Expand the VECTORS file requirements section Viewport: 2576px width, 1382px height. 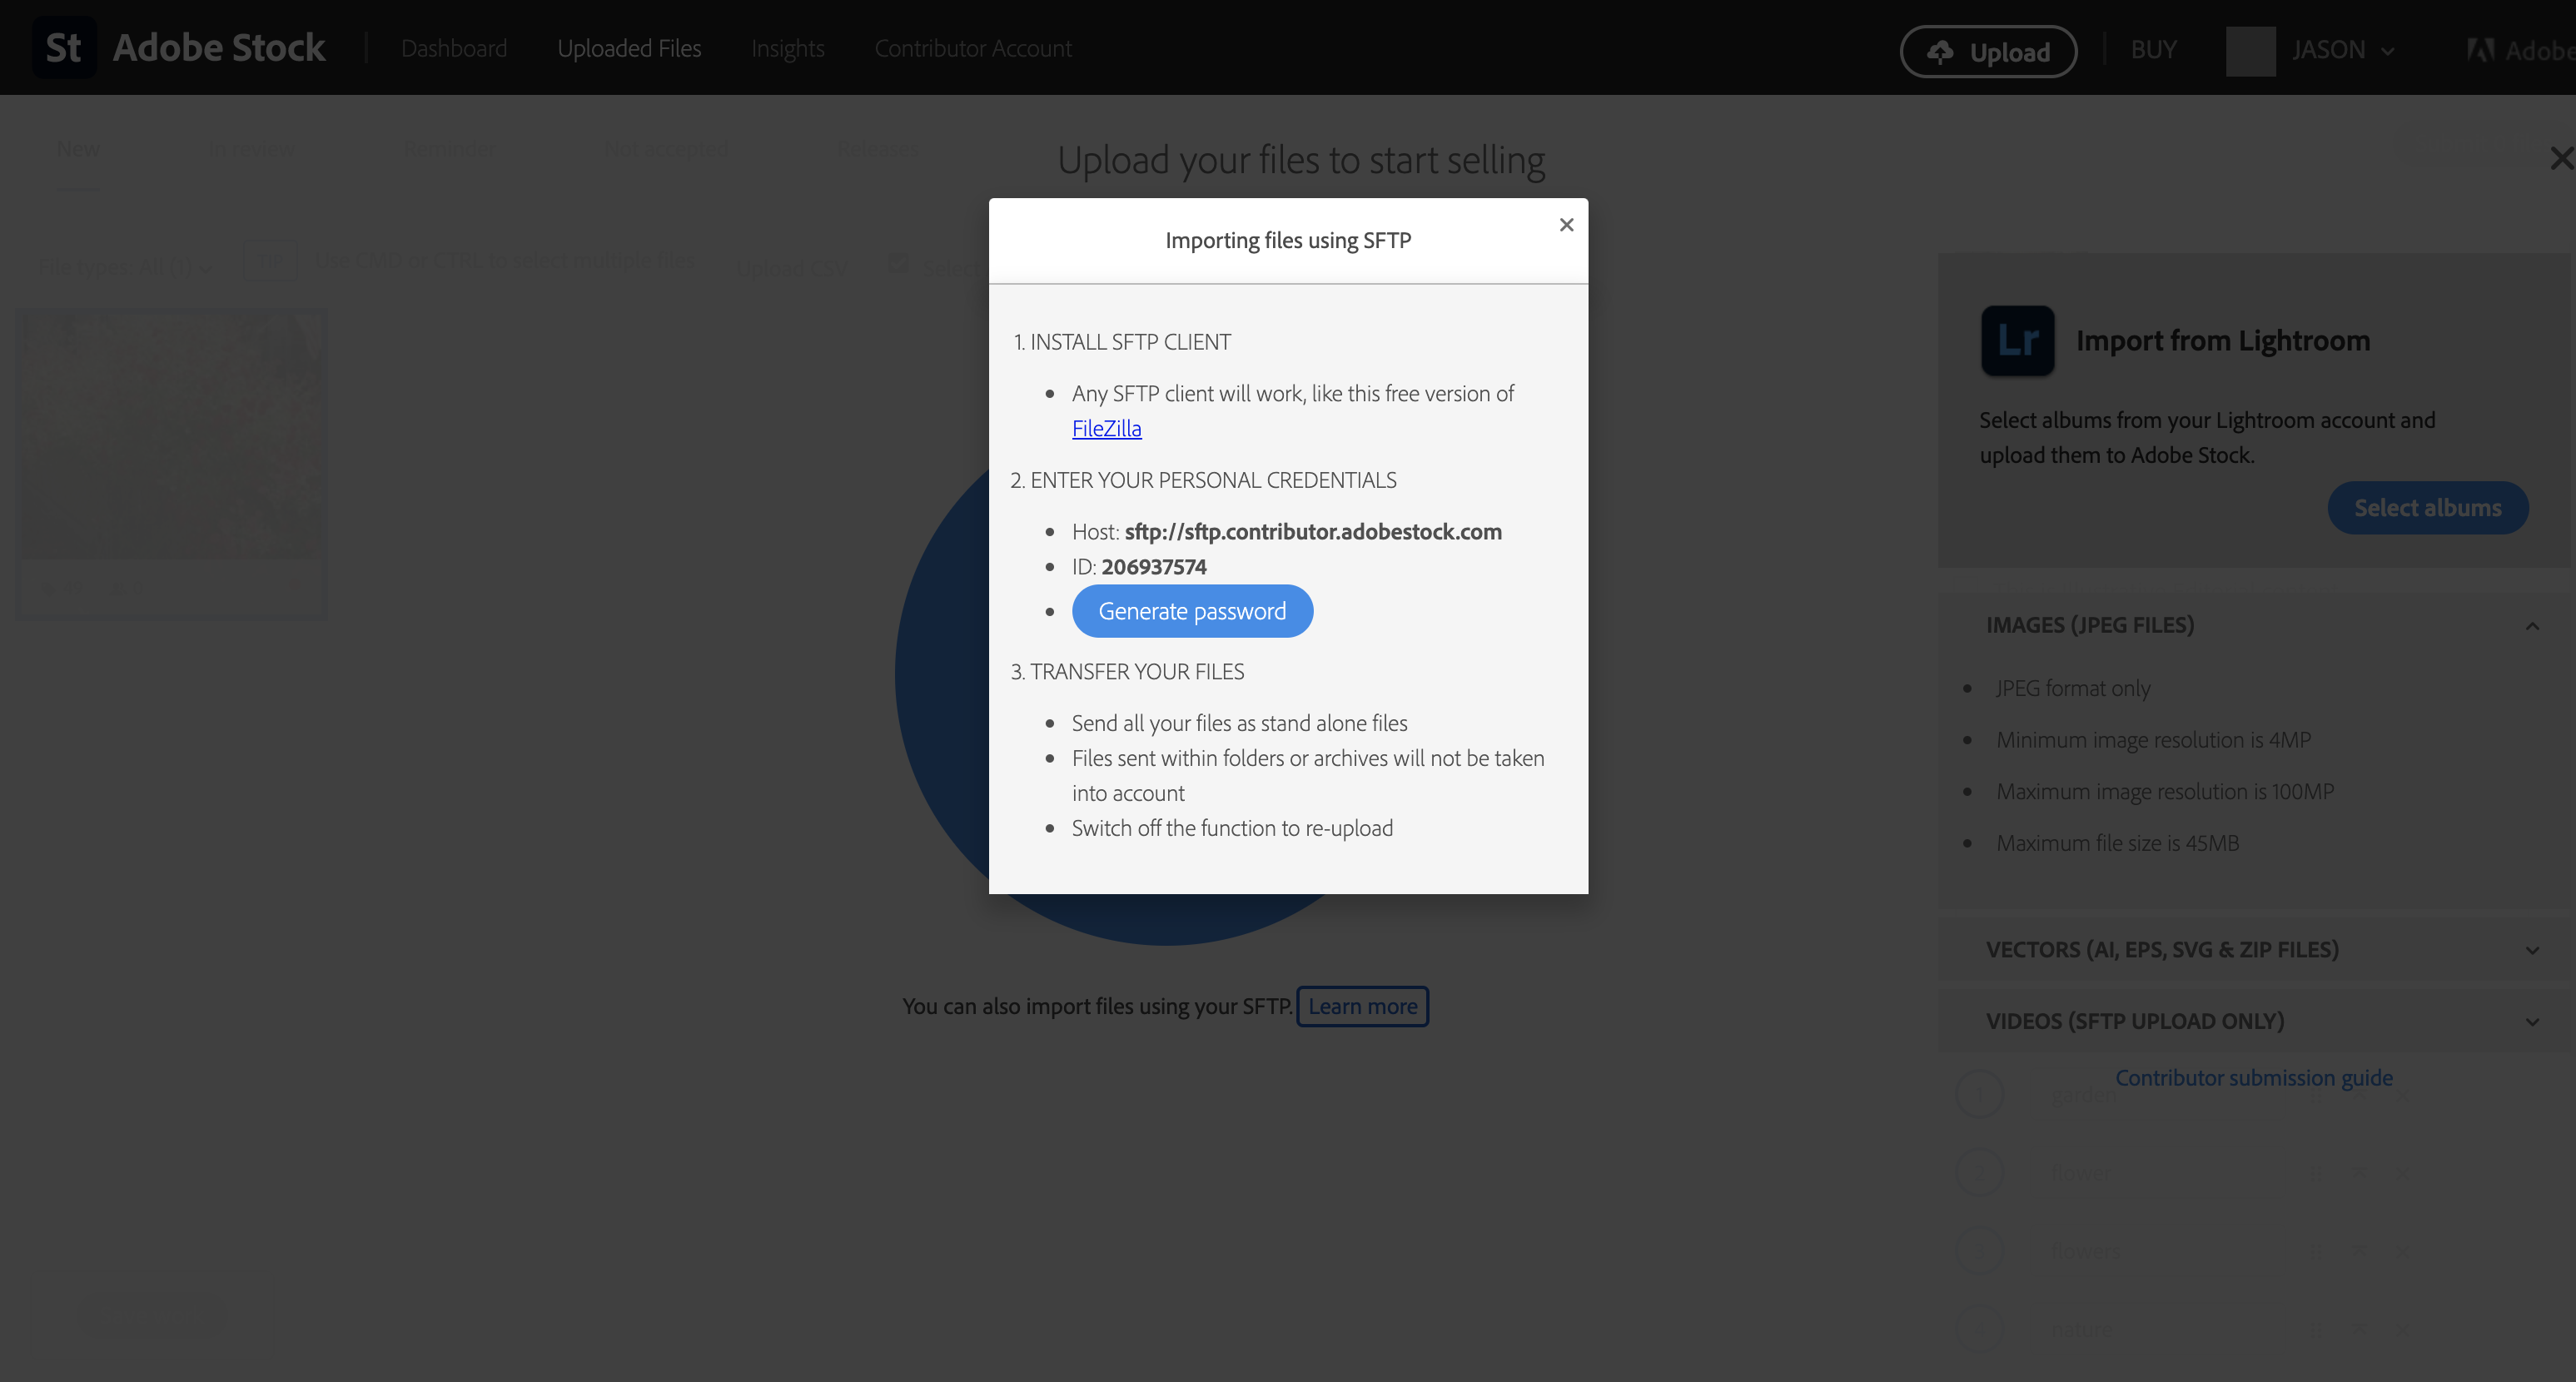click(x=2532, y=950)
